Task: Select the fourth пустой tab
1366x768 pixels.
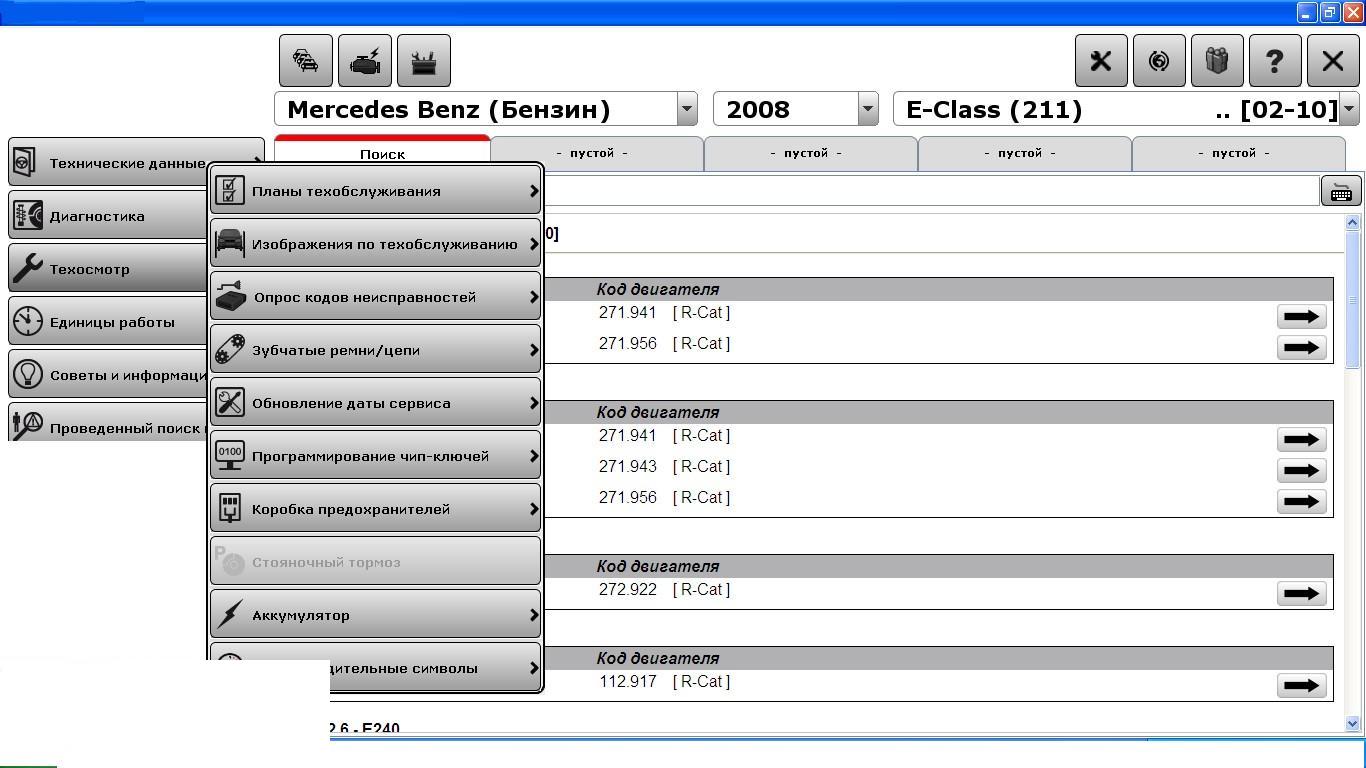Action: point(1239,153)
